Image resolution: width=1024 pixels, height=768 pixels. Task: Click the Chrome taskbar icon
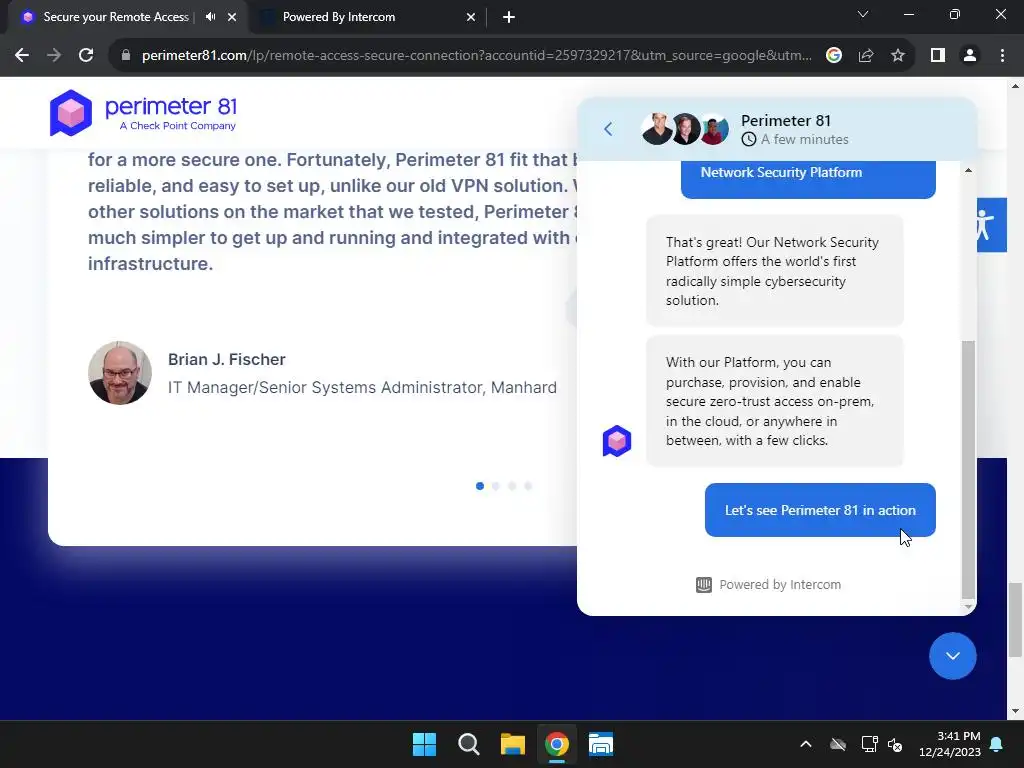[556, 744]
